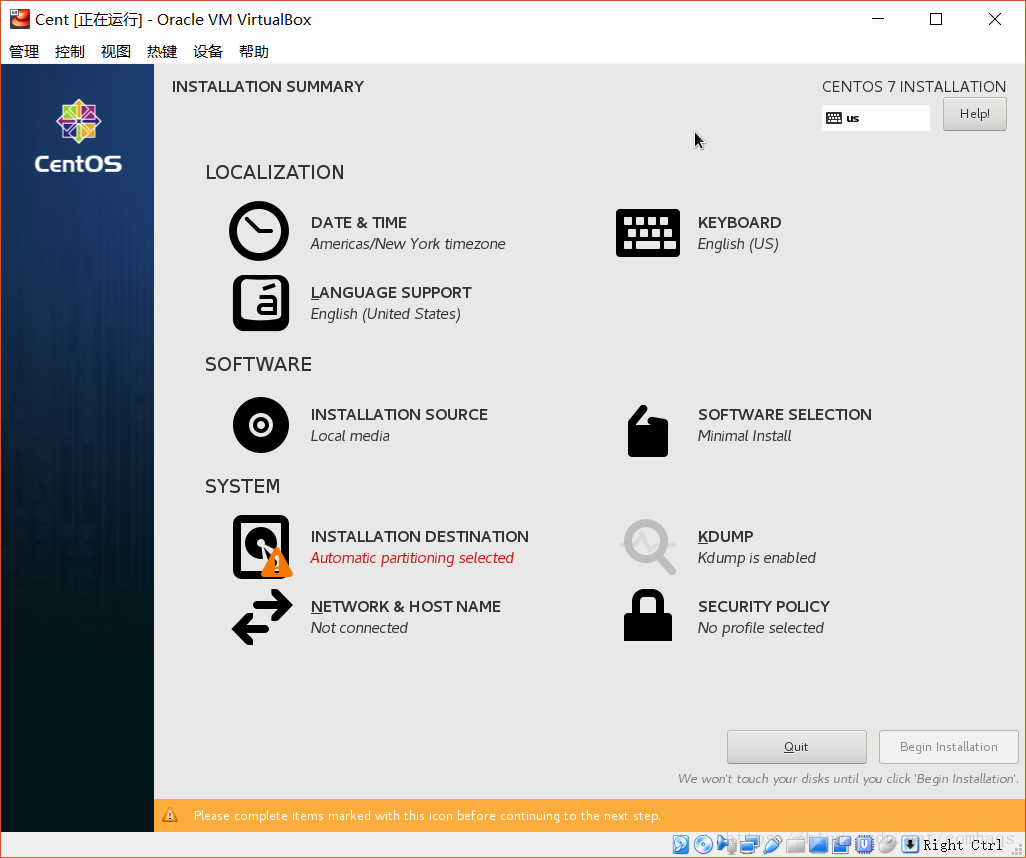
Task: Click the optical disc status icon
Action: coord(703,844)
